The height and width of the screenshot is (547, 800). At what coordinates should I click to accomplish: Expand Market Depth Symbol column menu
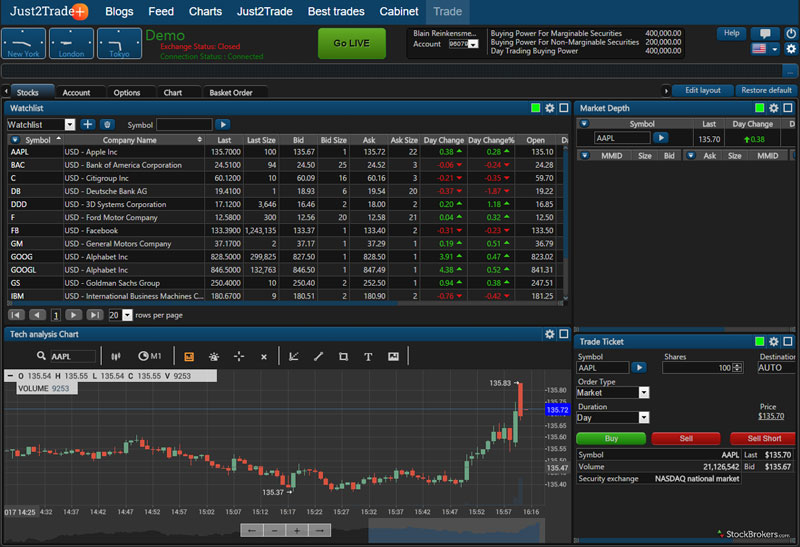click(584, 123)
